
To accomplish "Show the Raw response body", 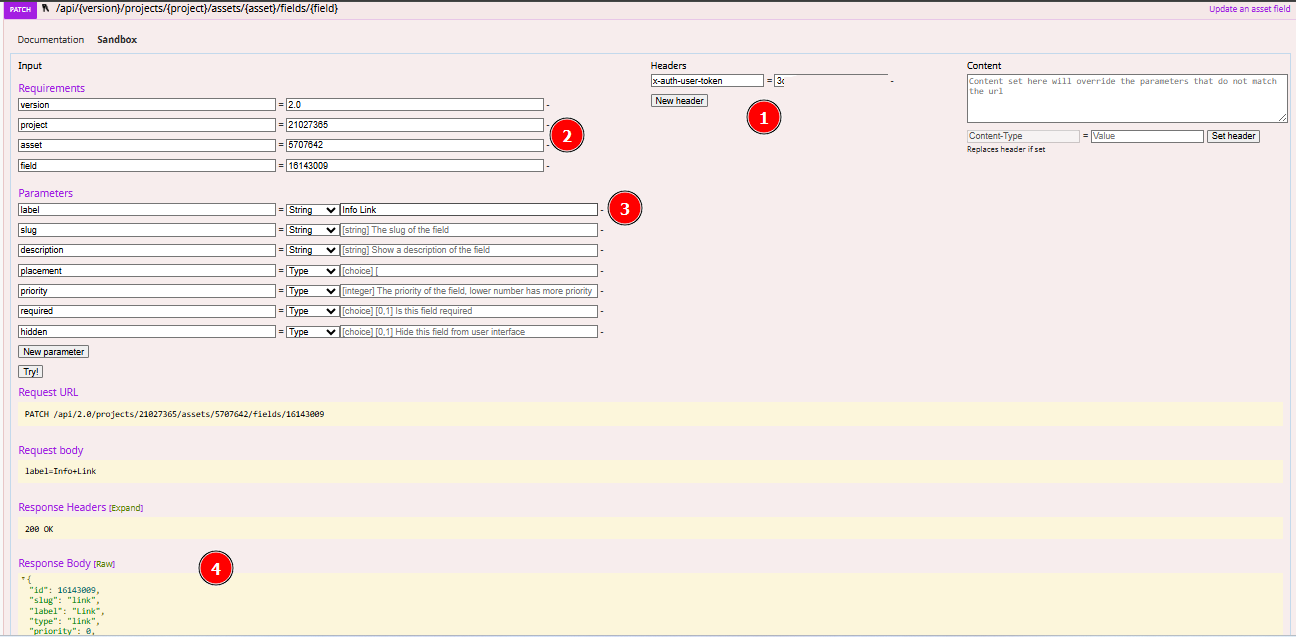I will click(104, 564).
